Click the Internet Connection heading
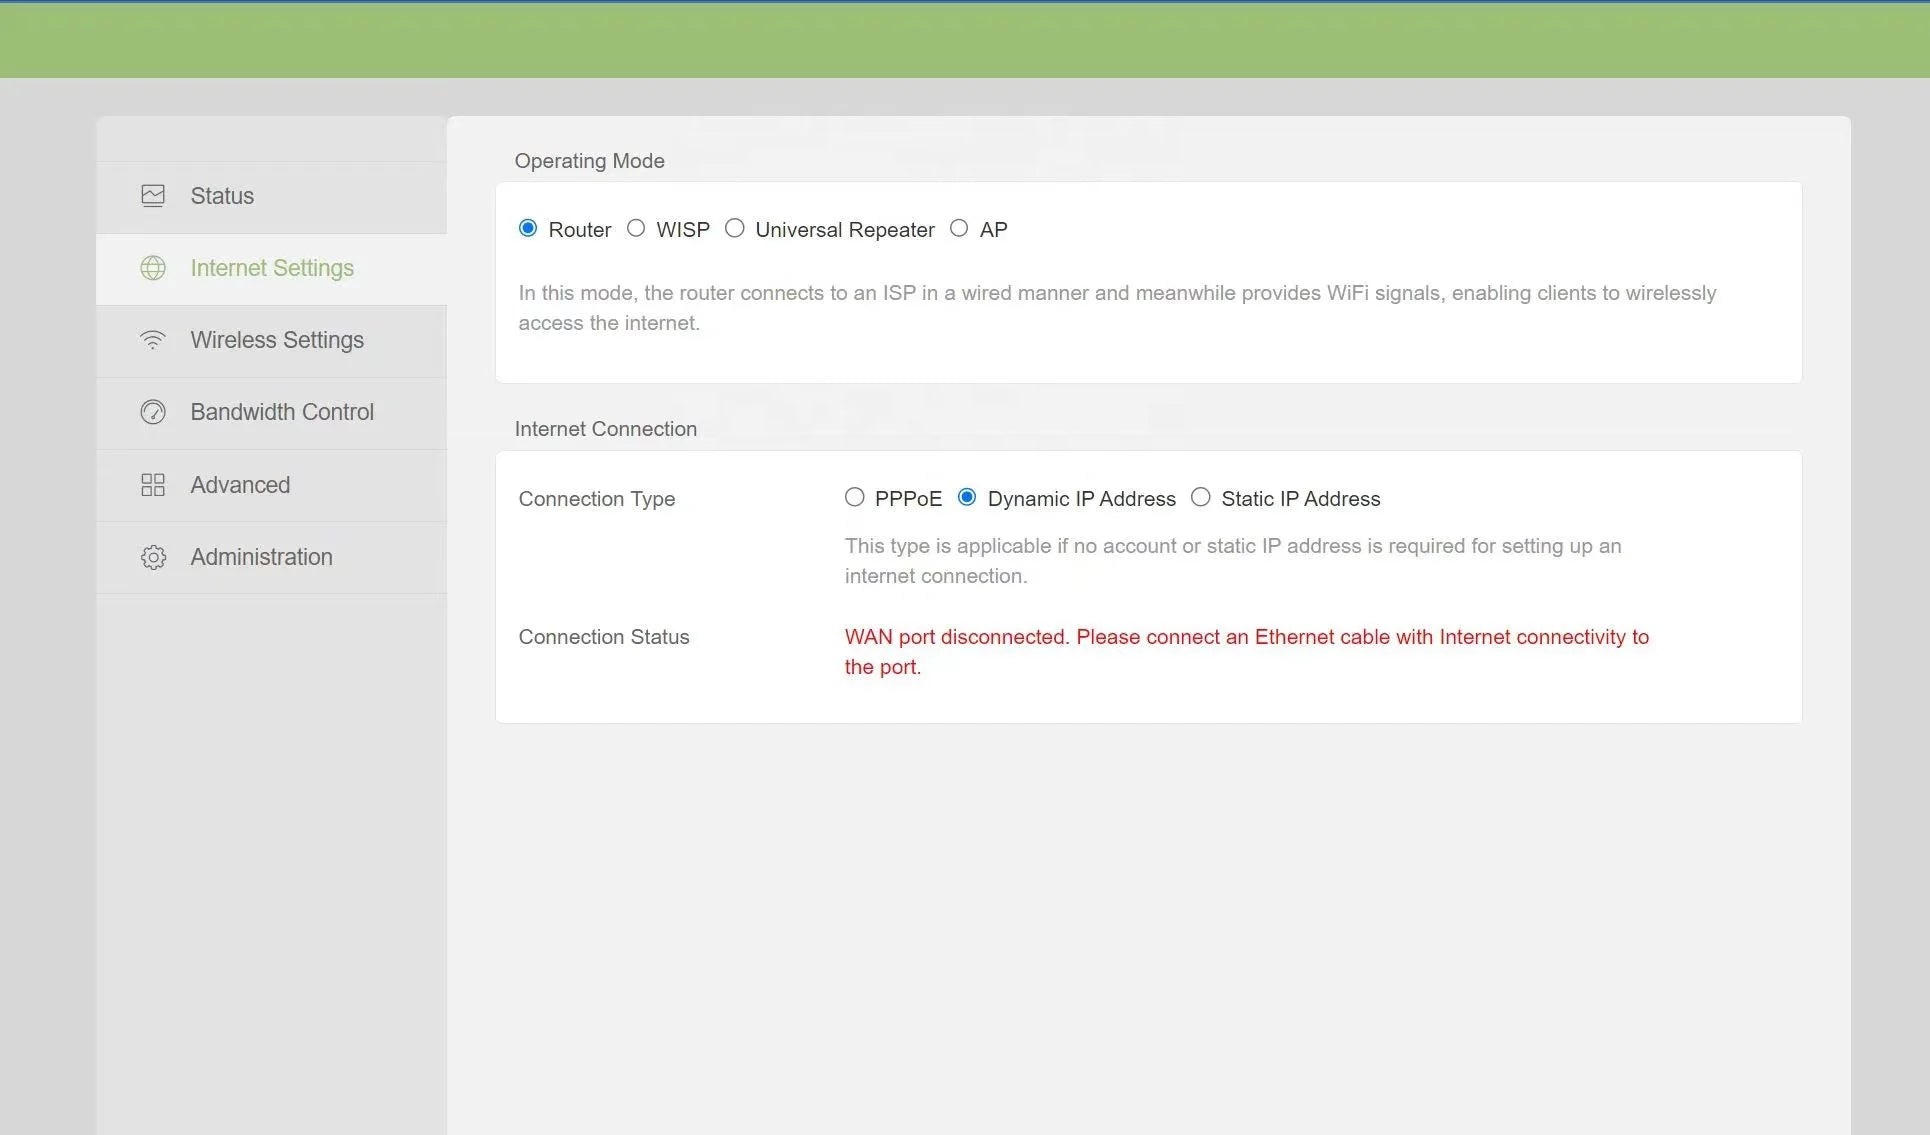 click(x=606, y=429)
